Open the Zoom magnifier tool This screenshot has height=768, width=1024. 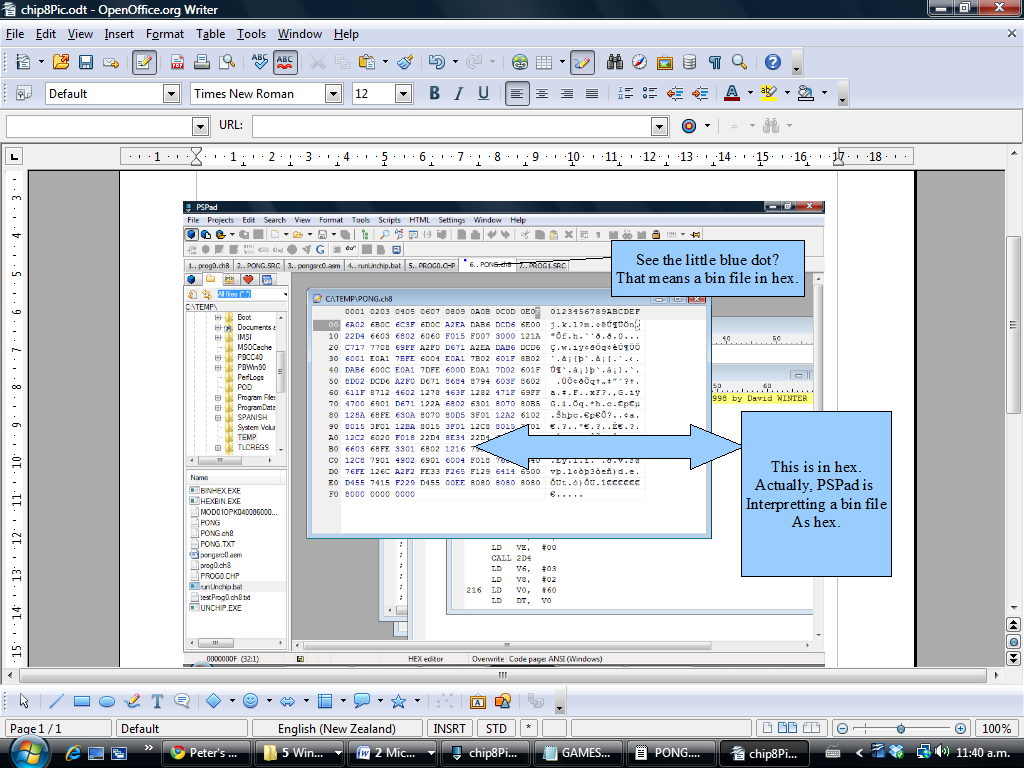pos(739,62)
